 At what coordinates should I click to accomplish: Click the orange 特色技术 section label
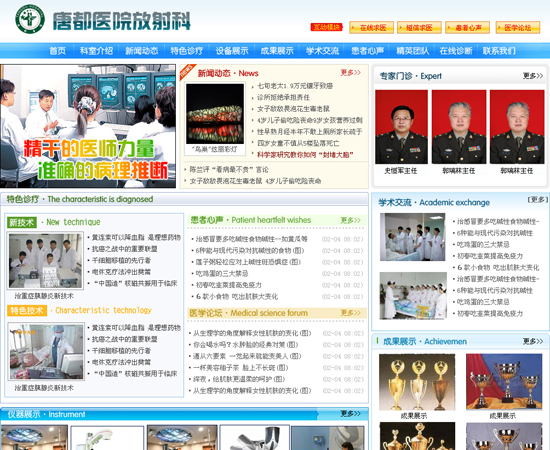(27, 310)
